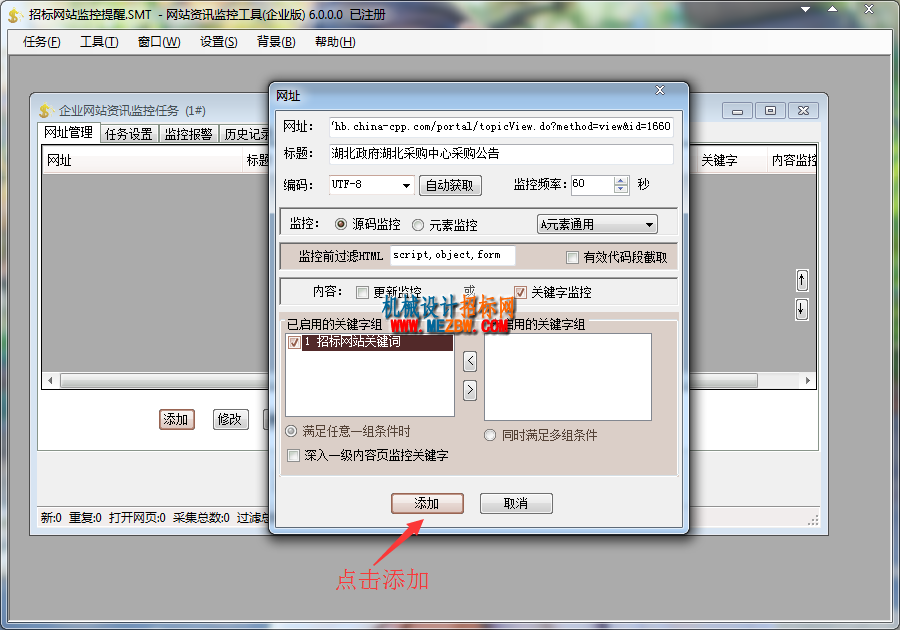Close the main application window

[x=870, y=9]
